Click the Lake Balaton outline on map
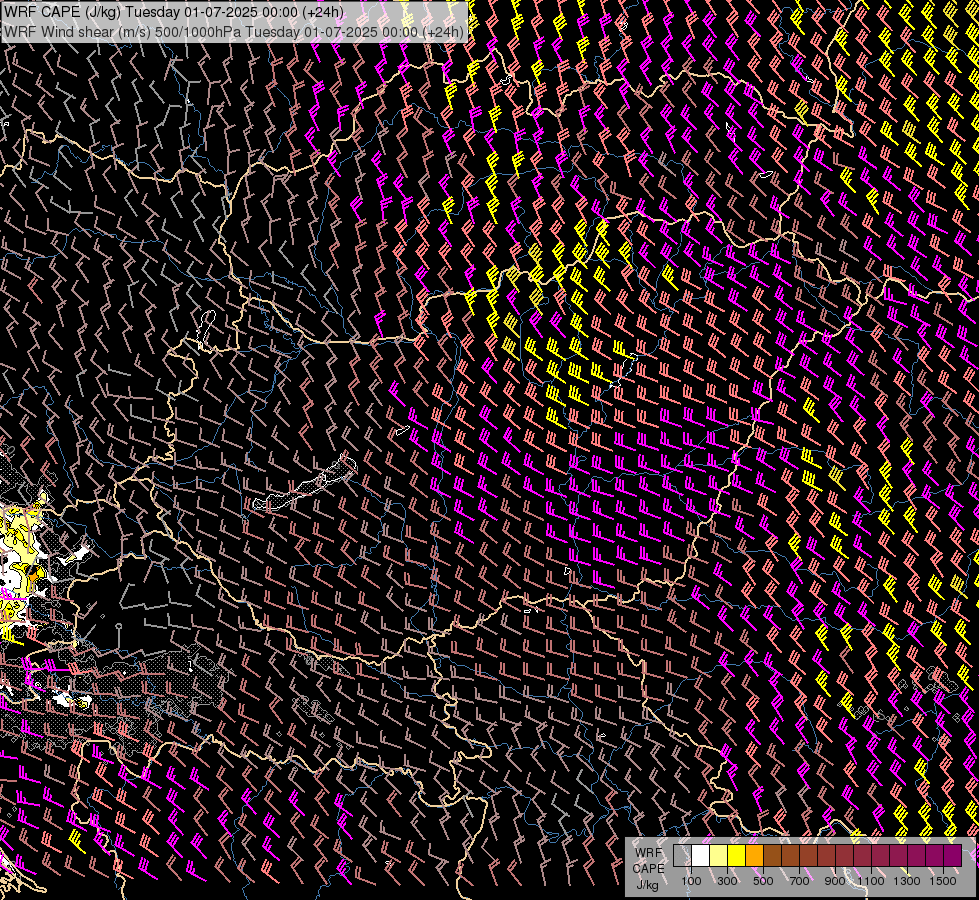979x900 pixels. [305, 484]
